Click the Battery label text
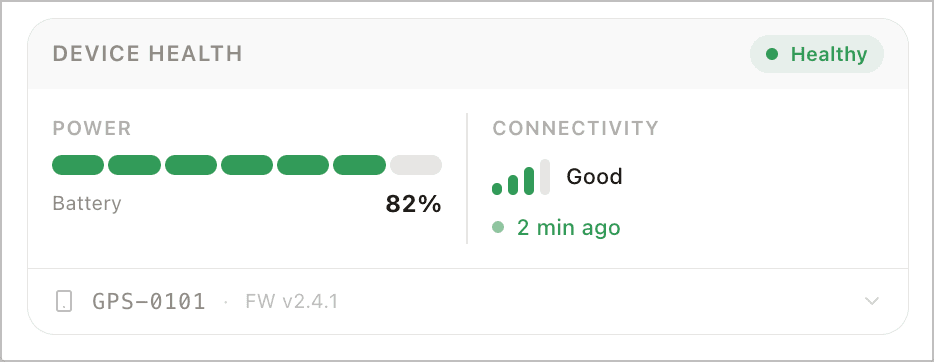This screenshot has width=934, height=362. point(87,204)
